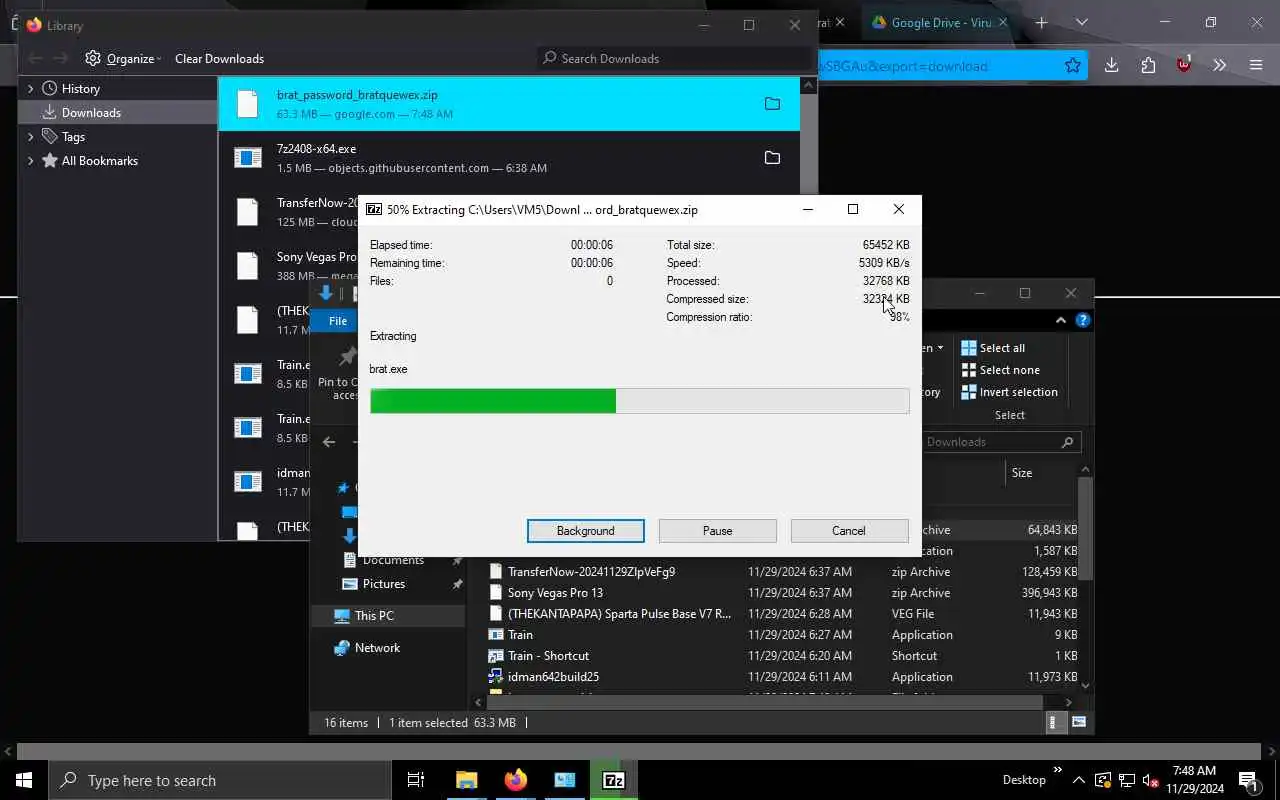Sort by Size column header
The height and width of the screenshot is (800, 1280).
(x=1021, y=473)
